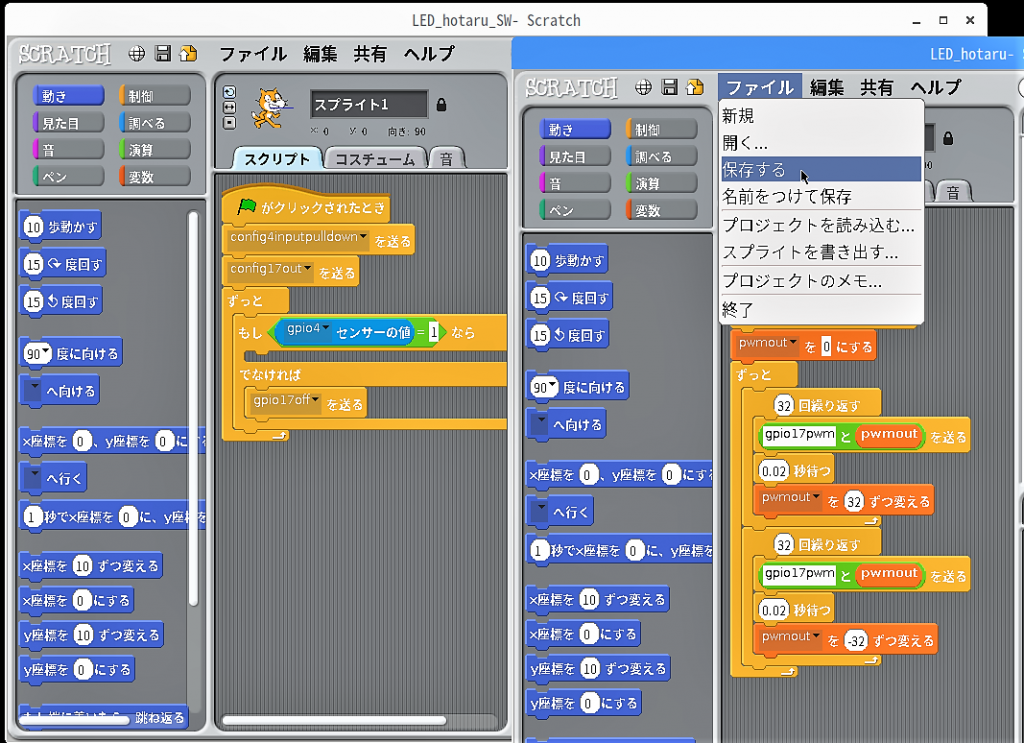Select the 調べる category in LED_hotaru_SW window
This screenshot has width=1024, height=743.
click(155, 123)
